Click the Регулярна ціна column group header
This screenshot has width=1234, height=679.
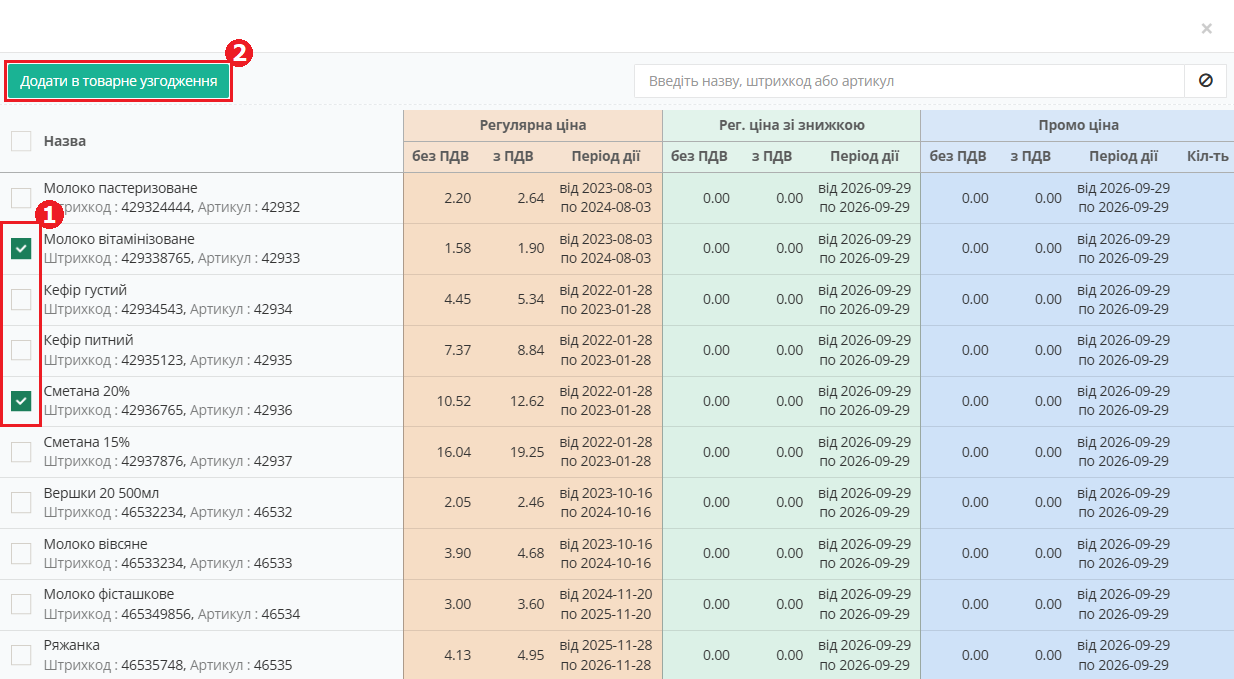coord(533,125)
